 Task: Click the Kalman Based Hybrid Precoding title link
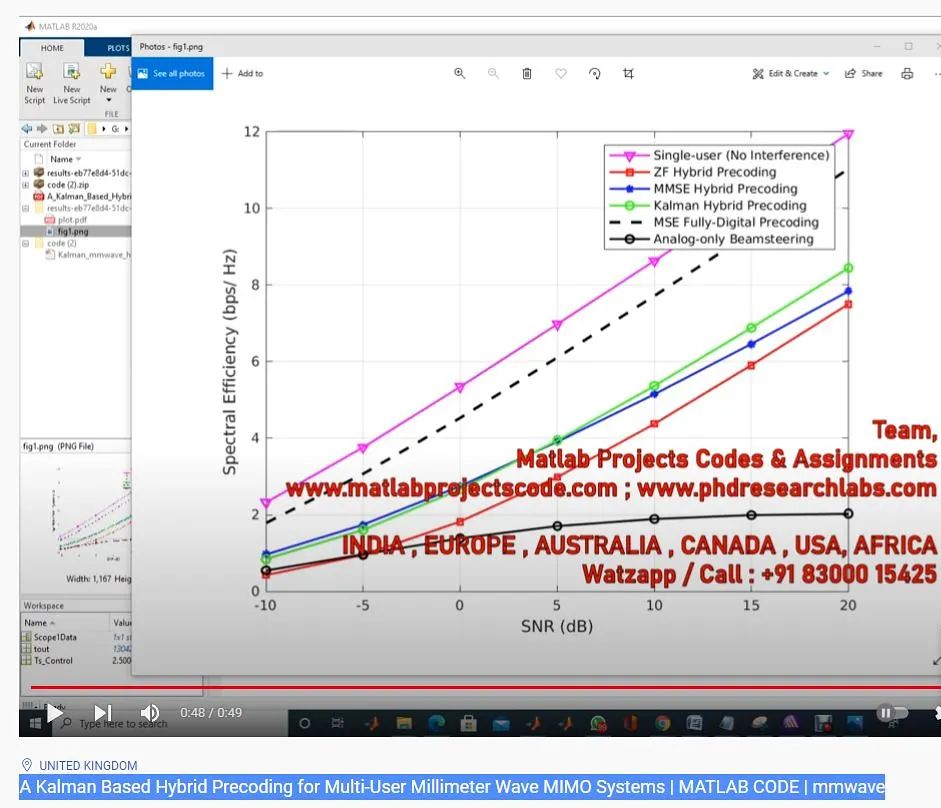tap(452, 787)
